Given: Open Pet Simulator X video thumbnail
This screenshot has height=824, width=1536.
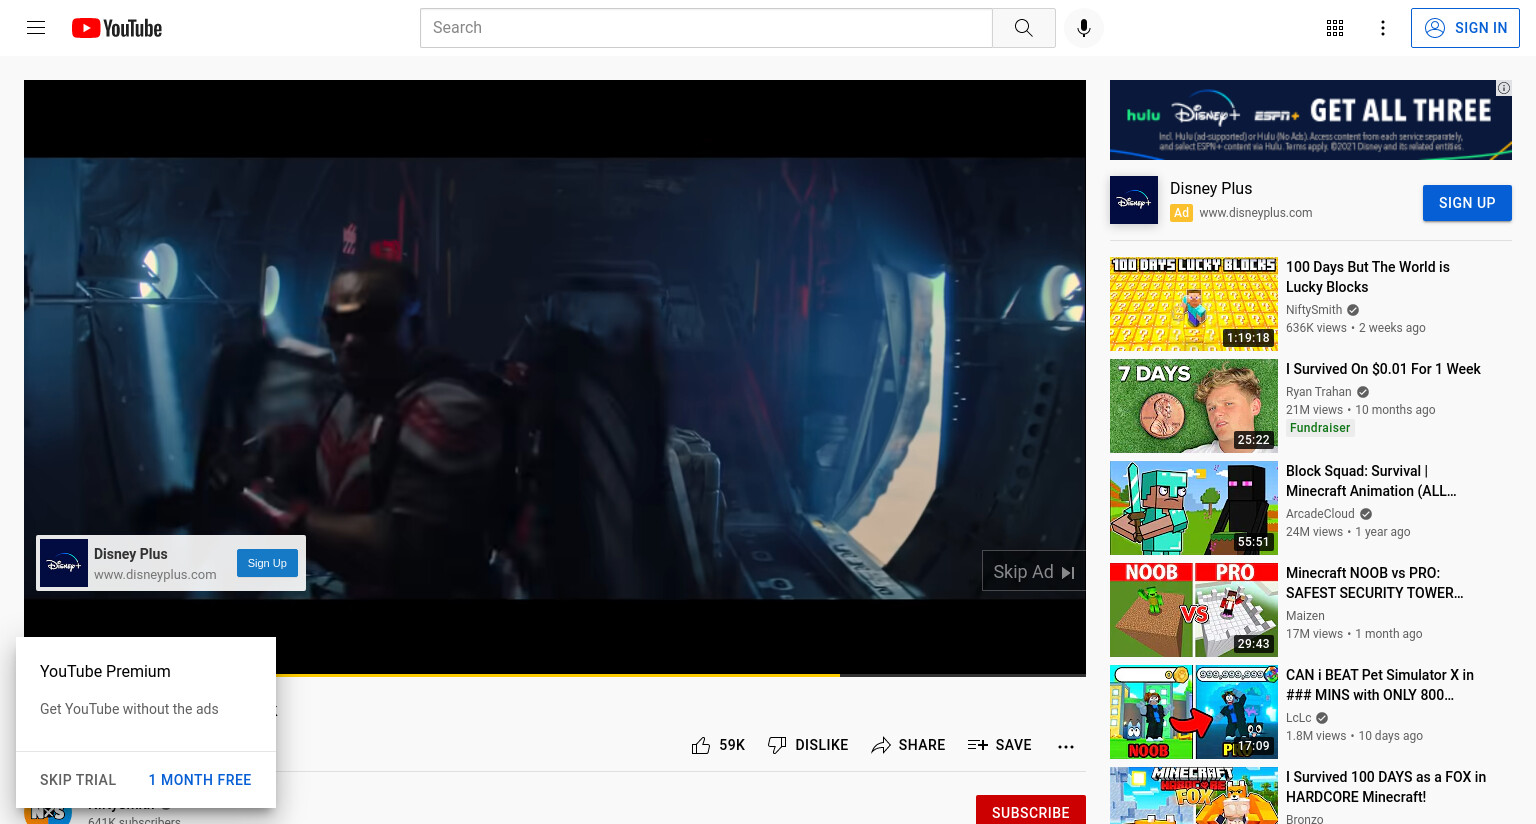Looking at the screenshot, I should 1194,712.
